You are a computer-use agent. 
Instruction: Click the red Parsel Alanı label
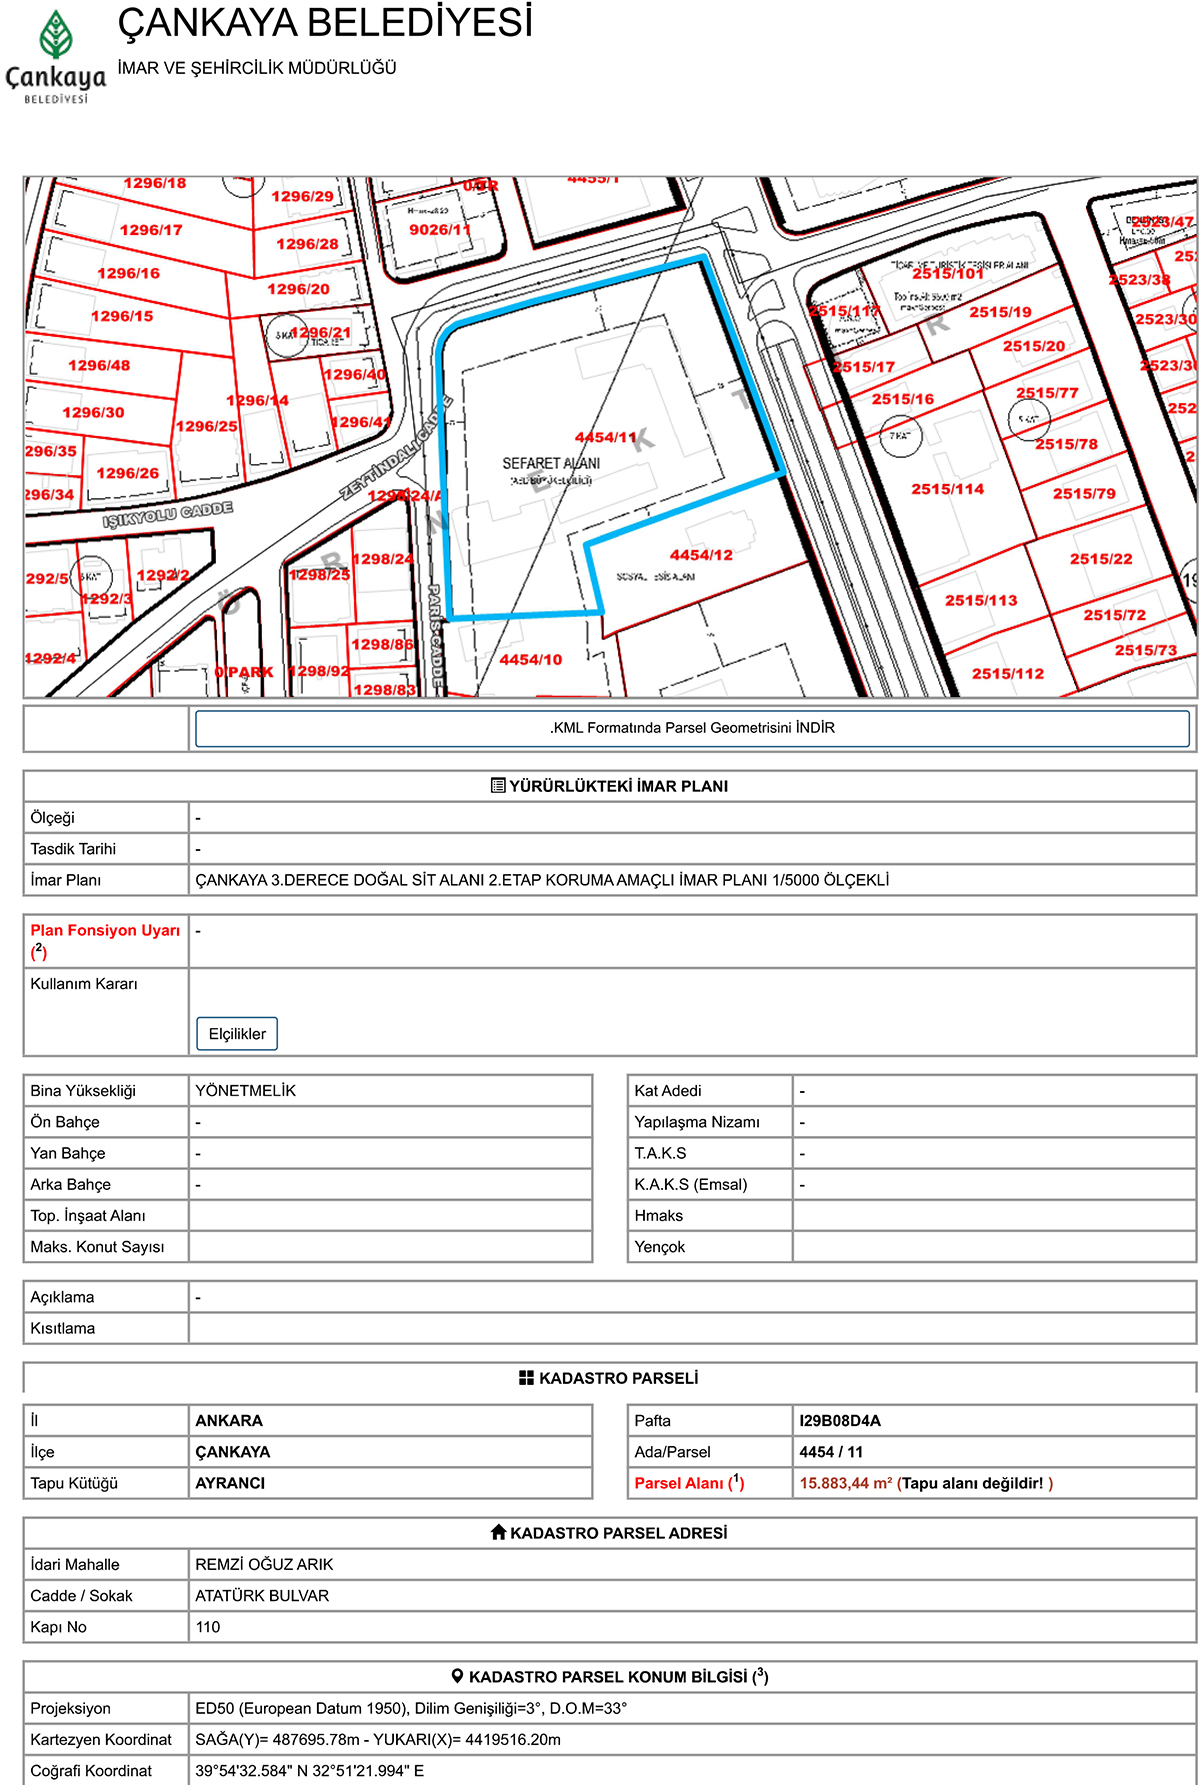pyautogui.click(x=689, y=1483)
